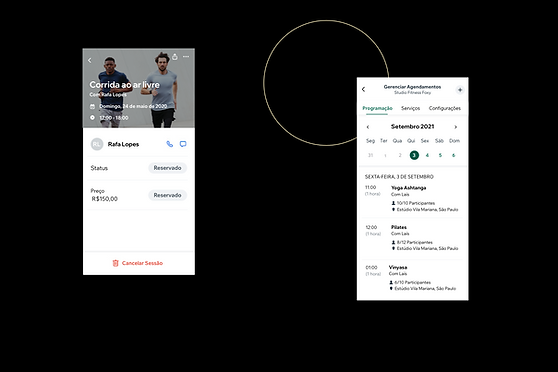Switch to the Serviços tab
The image size is (558, 372).
point(410,108)
